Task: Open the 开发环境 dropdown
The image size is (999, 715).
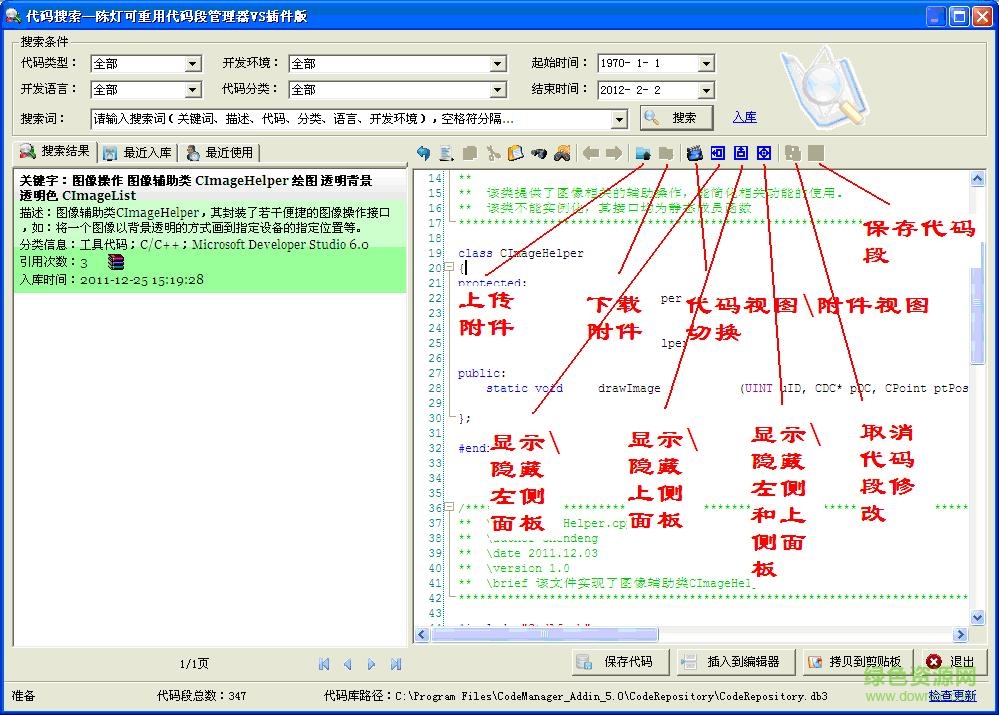Action: pos(498,64)
